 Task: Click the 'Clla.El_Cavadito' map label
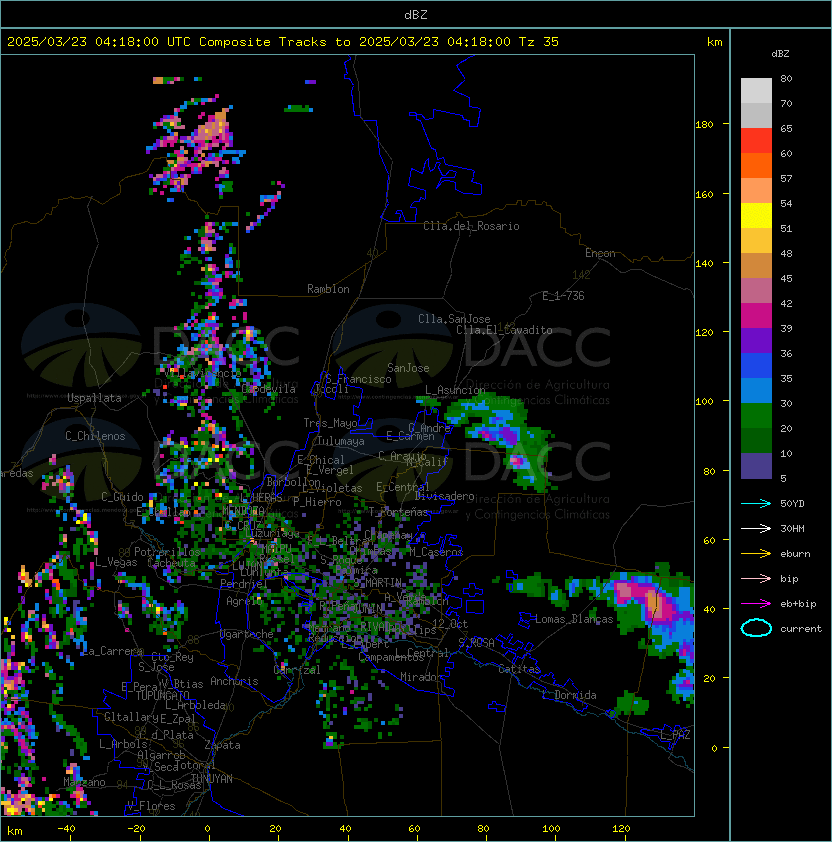tap(504, 330)
